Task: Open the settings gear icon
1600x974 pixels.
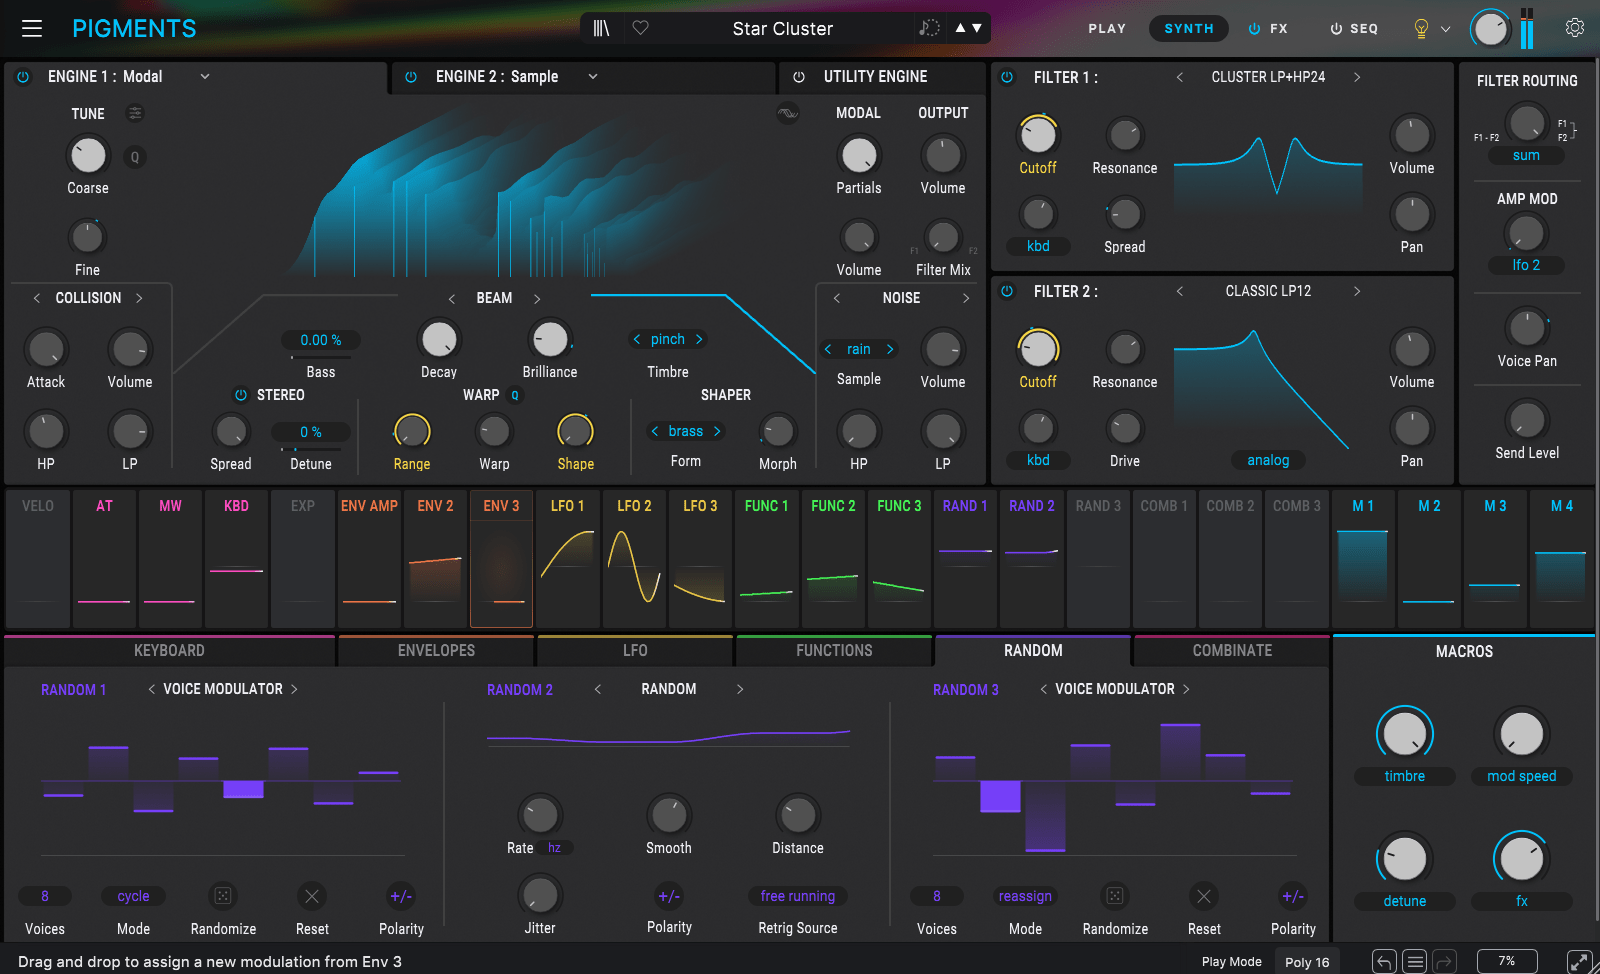Action: tap(1574, 28)
